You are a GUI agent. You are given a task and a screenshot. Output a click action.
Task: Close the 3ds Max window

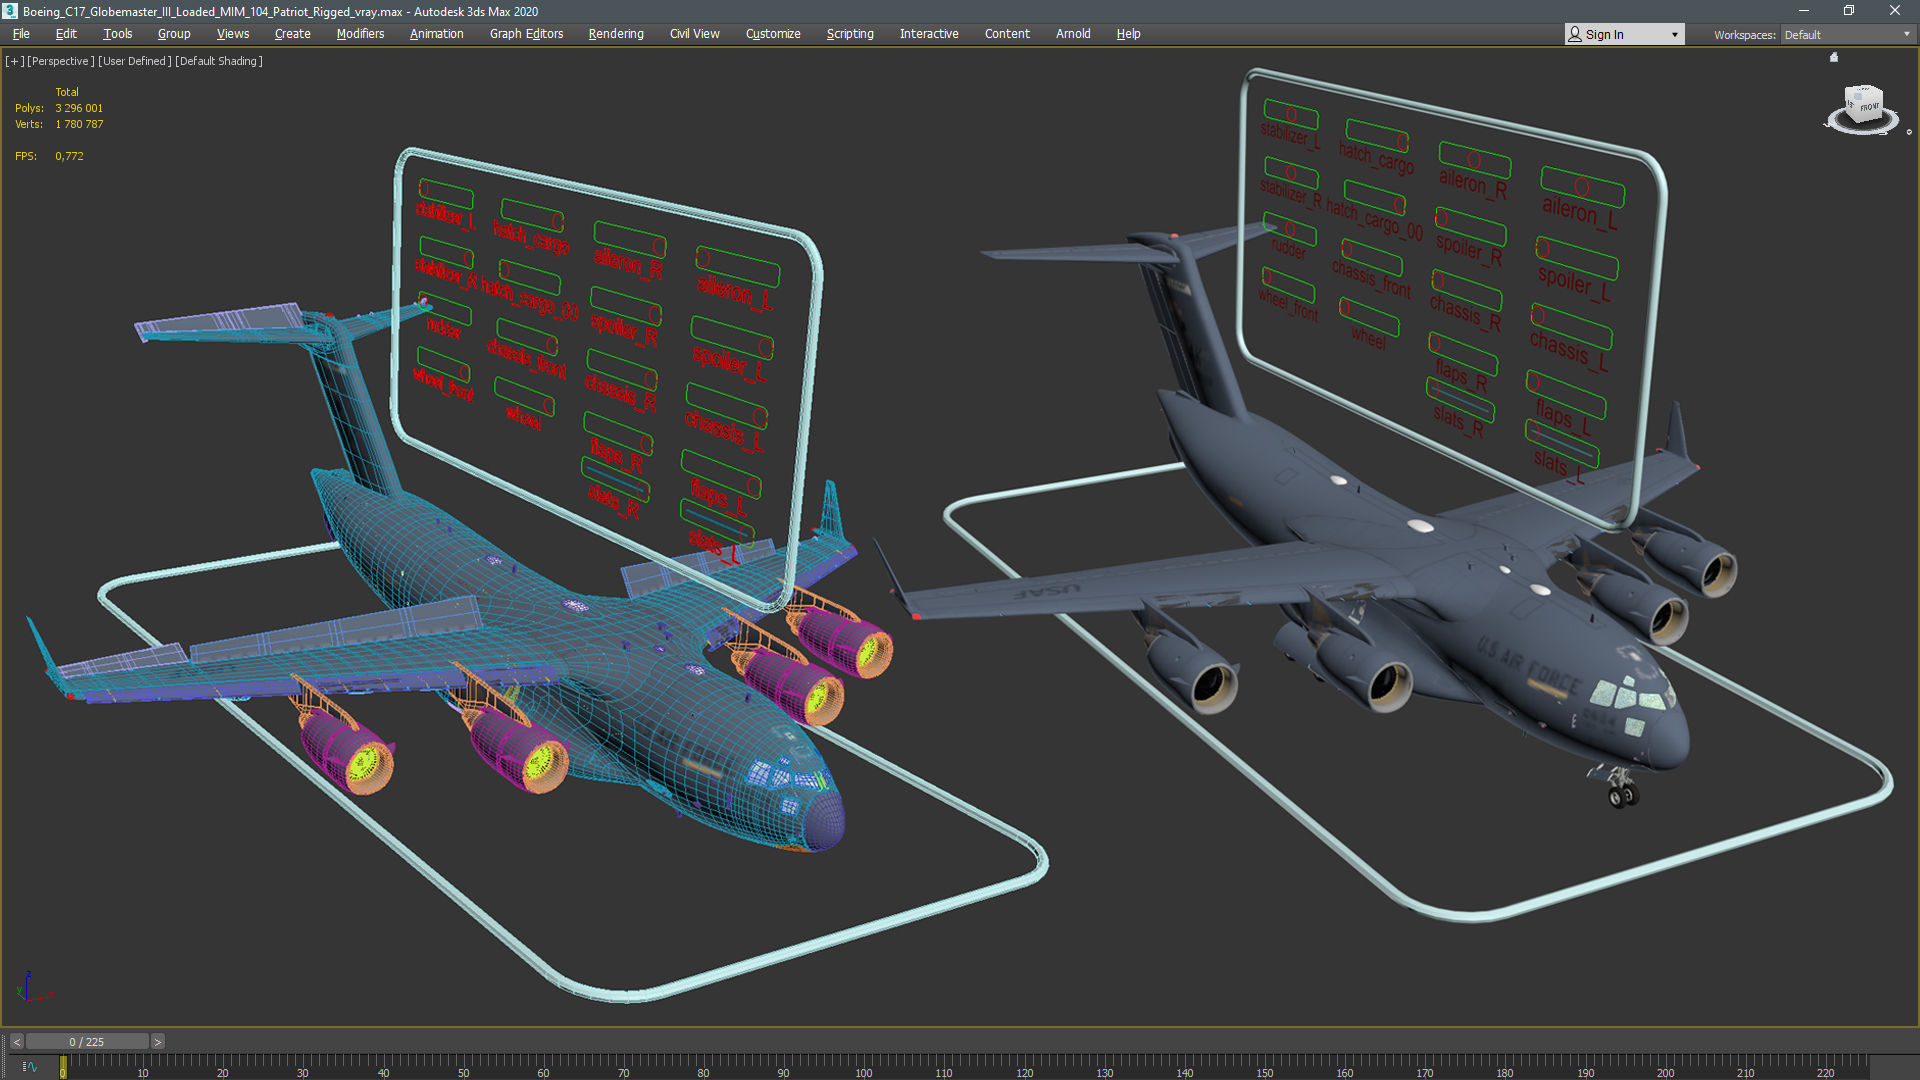tap(1895, 11)
